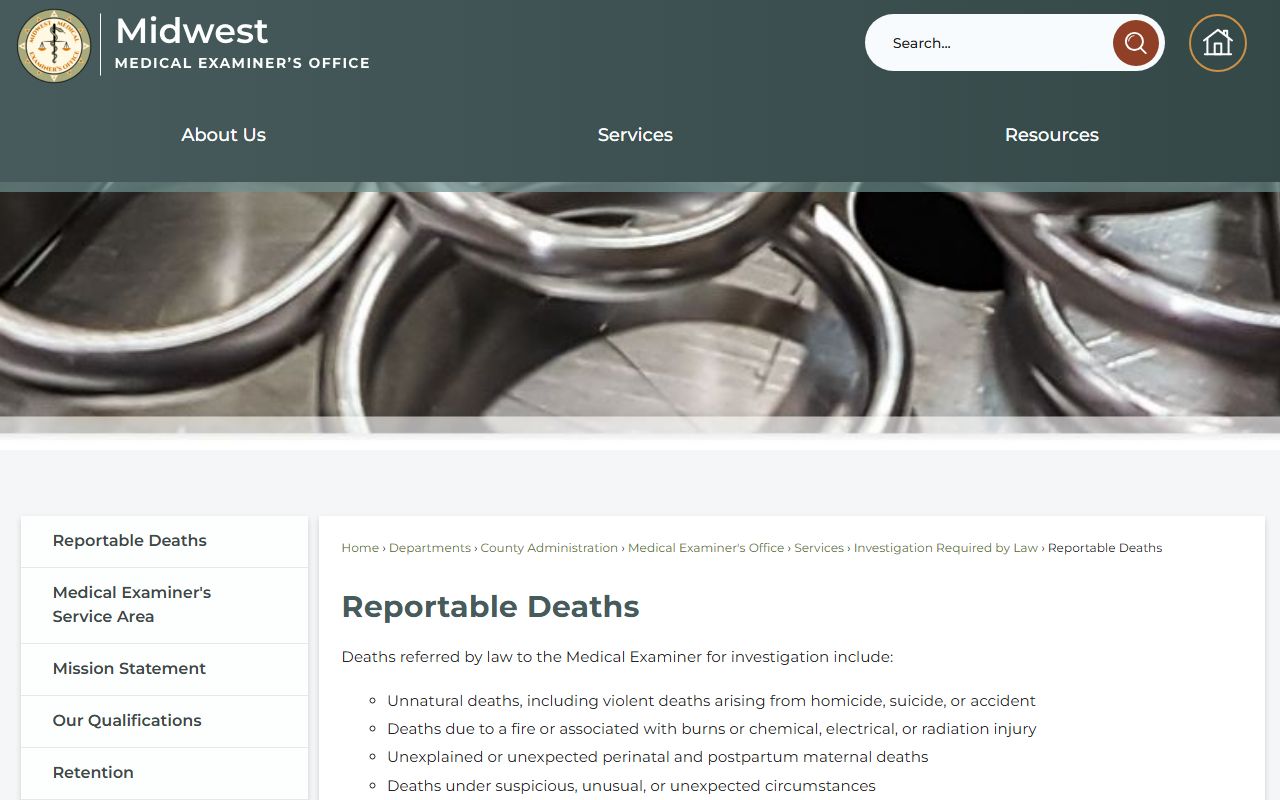1280x800 pixels.
Task: Open Medical Examiner's Service Area page
Action: click(x=132, y=605)
